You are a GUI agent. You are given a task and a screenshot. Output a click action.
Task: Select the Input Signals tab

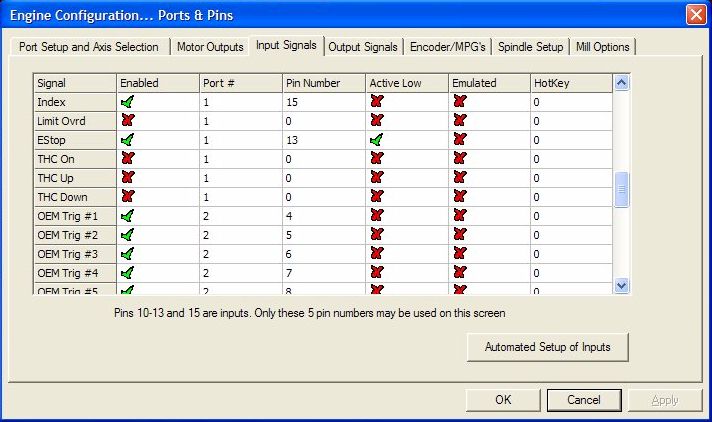click(x=286, y=45)
